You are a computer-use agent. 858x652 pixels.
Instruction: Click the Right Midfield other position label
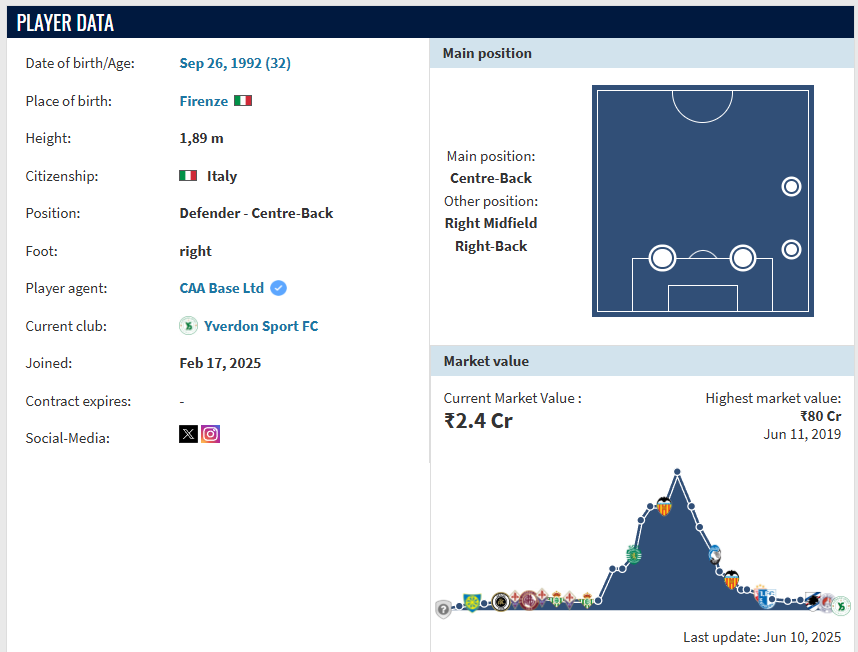(491, 223)
